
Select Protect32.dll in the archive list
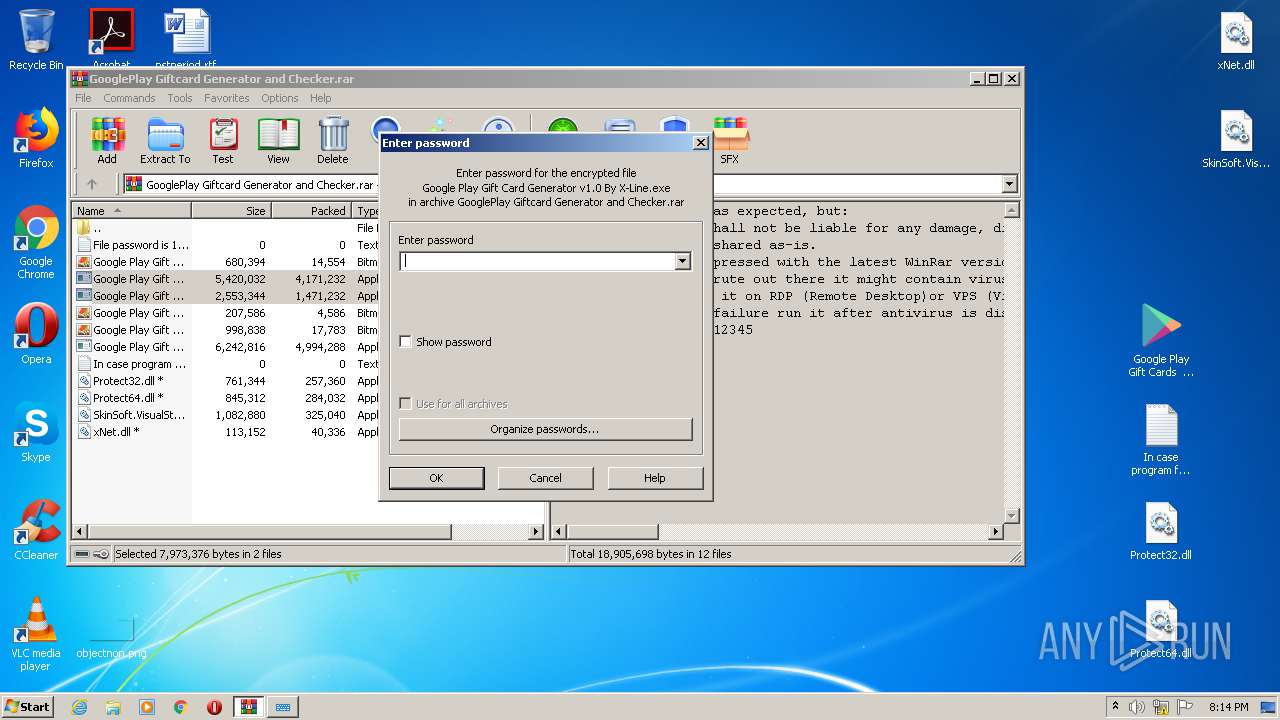click(225, 381)
